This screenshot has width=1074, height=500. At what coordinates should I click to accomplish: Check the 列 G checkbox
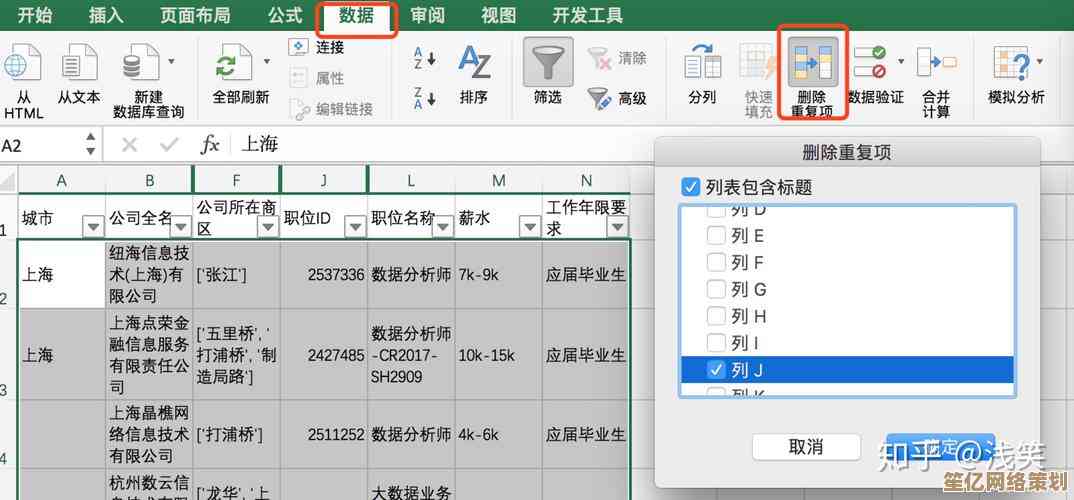point(716,289)
